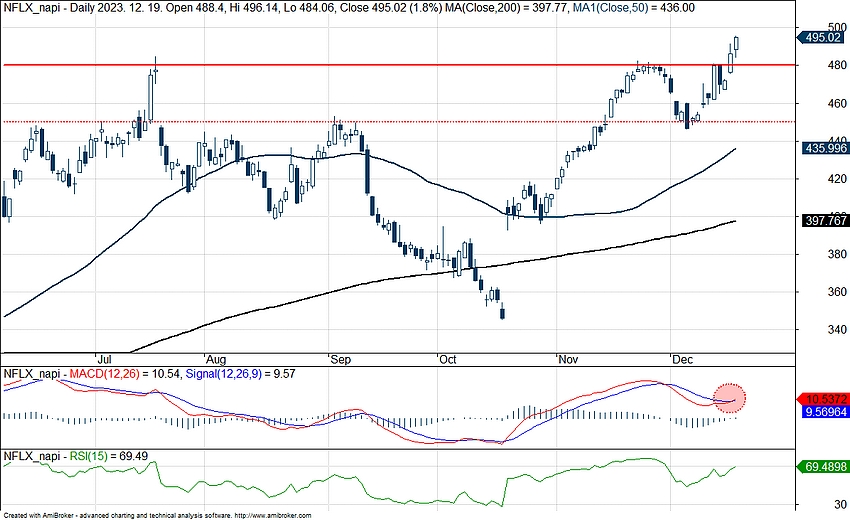
Task: Click the 480 price axis label
Action: (837, 65)
